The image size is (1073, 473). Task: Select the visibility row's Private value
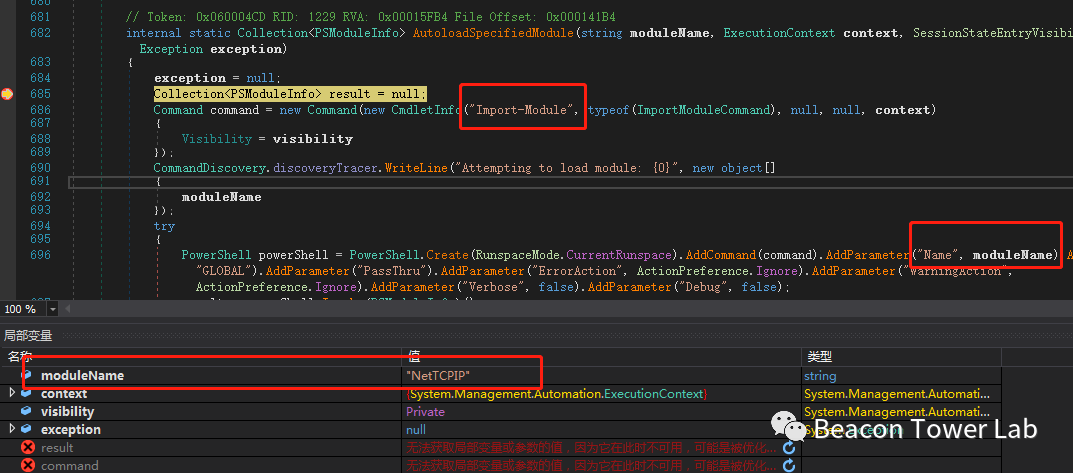pos(425,411)
